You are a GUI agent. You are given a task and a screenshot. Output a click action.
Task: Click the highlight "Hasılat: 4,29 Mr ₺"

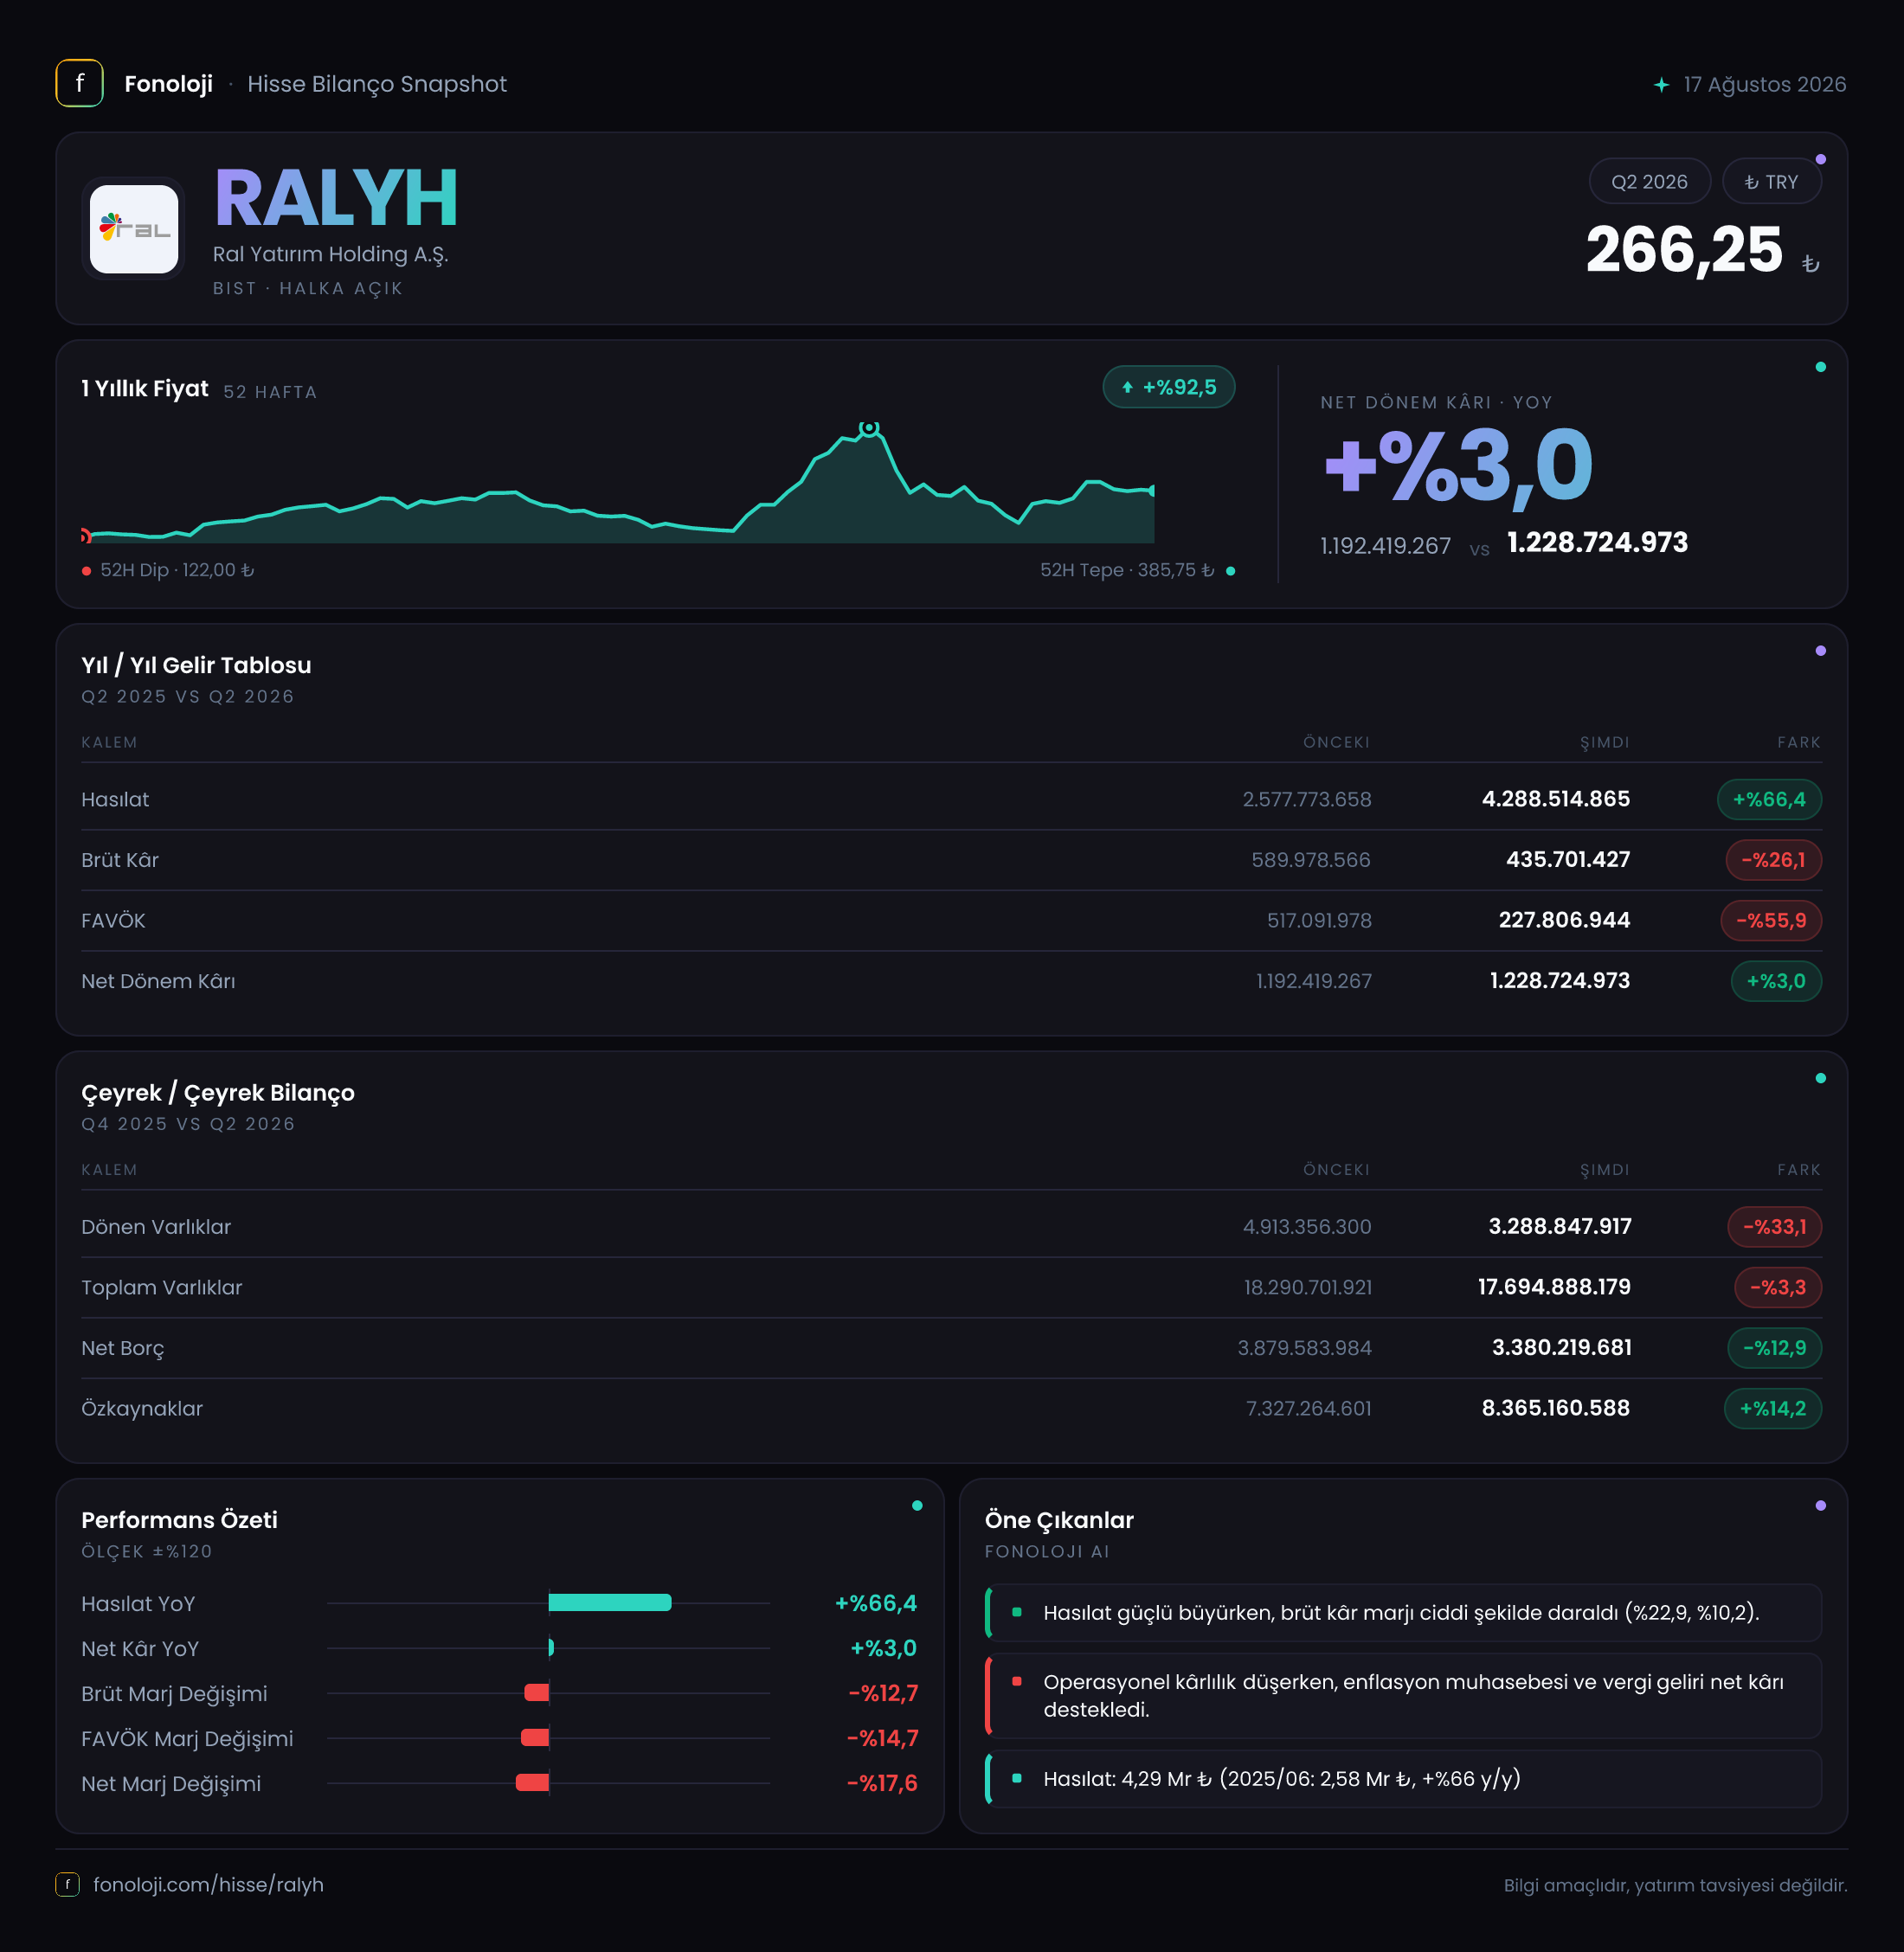[1403, 1778]
